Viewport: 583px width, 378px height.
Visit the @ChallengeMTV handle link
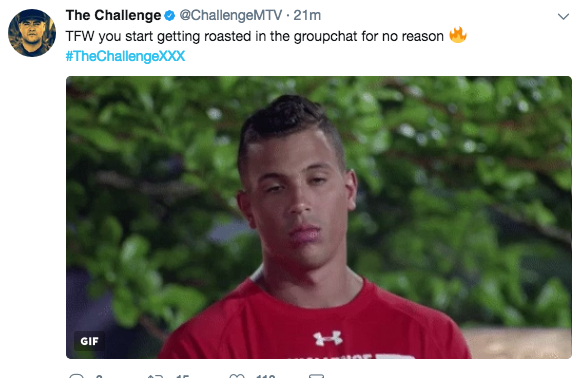(x=231, y=15)
